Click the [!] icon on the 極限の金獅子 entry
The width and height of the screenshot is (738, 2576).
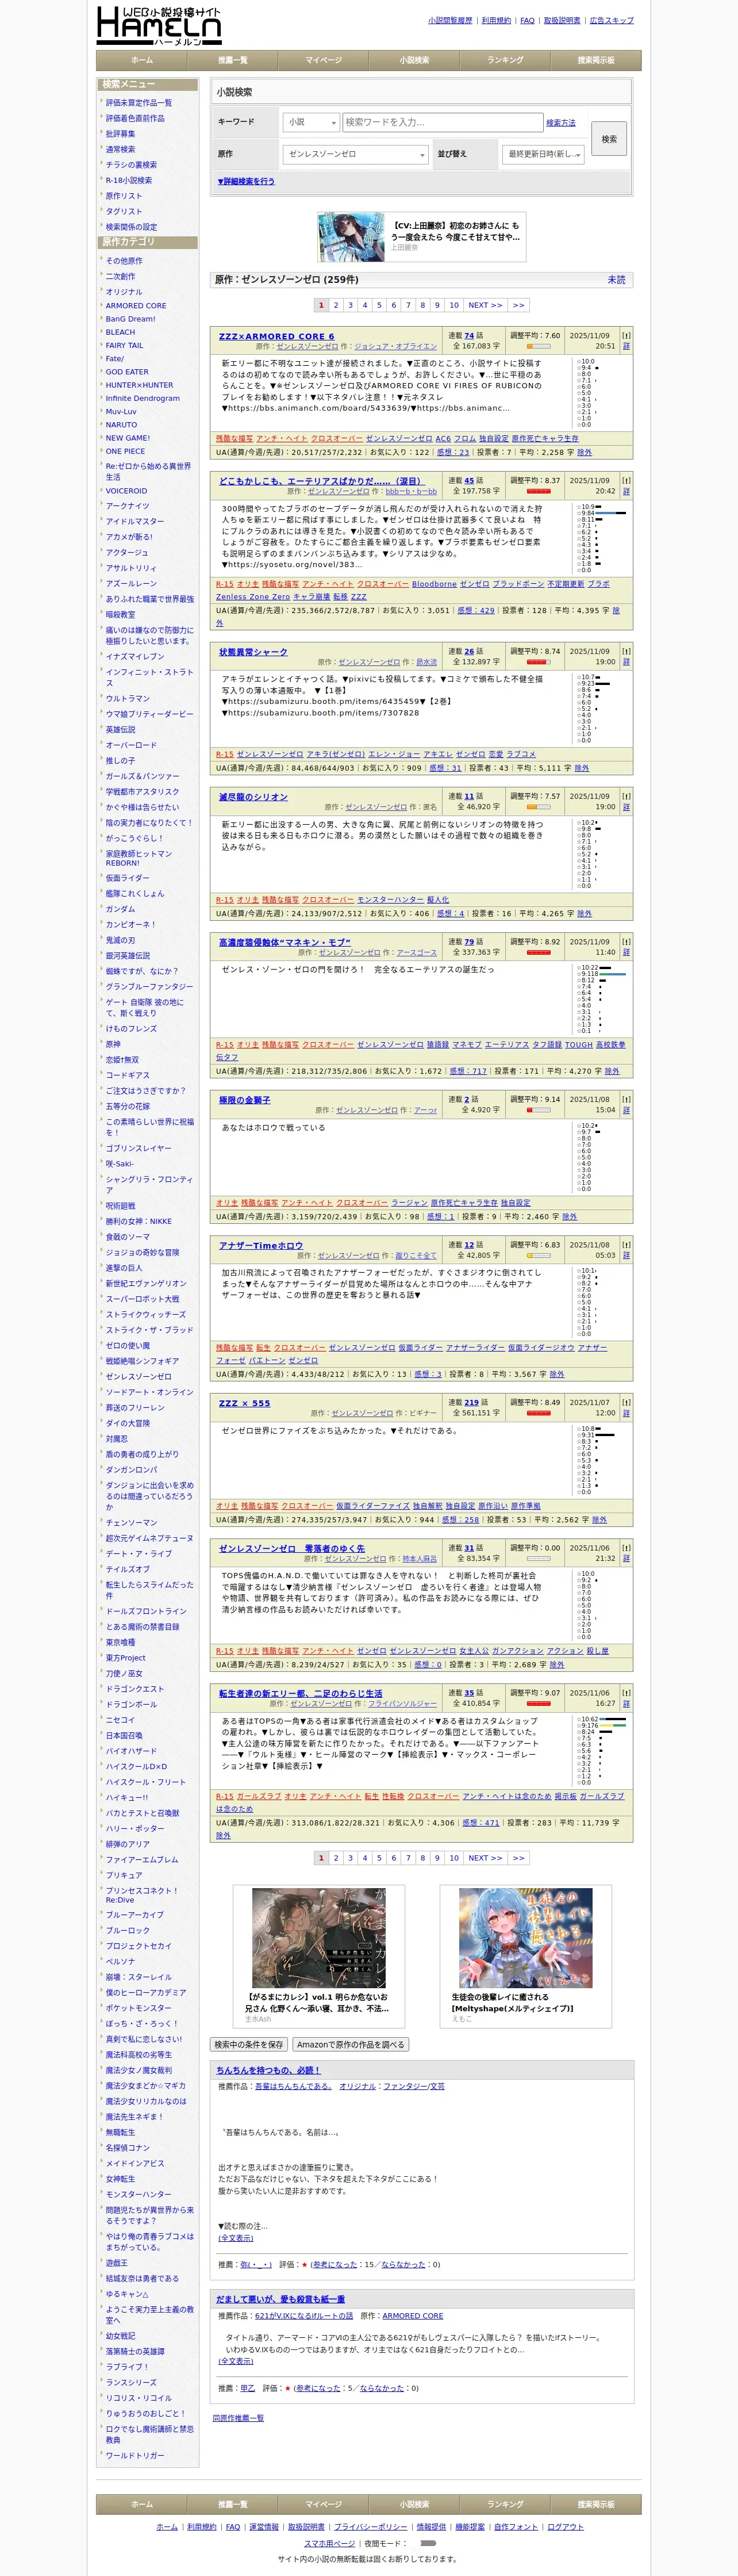[626, 1099]
